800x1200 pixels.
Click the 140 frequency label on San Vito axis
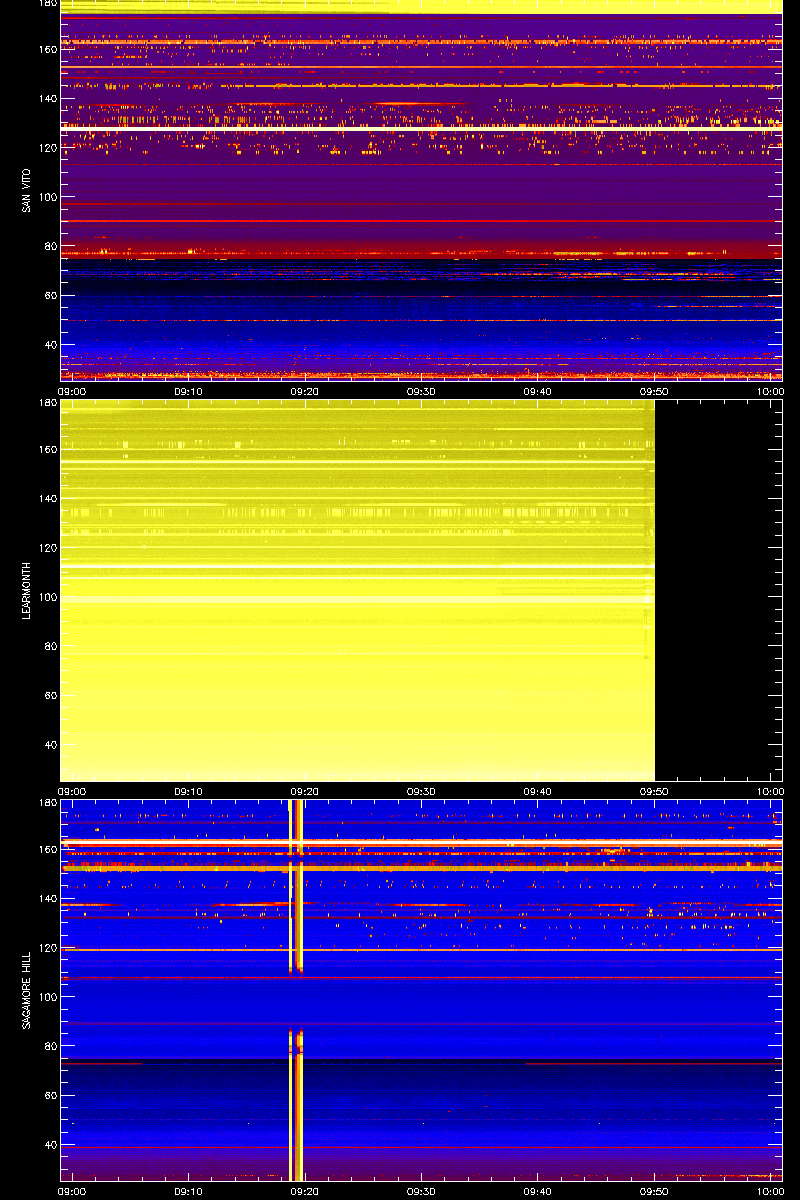[x=47, y=99]
